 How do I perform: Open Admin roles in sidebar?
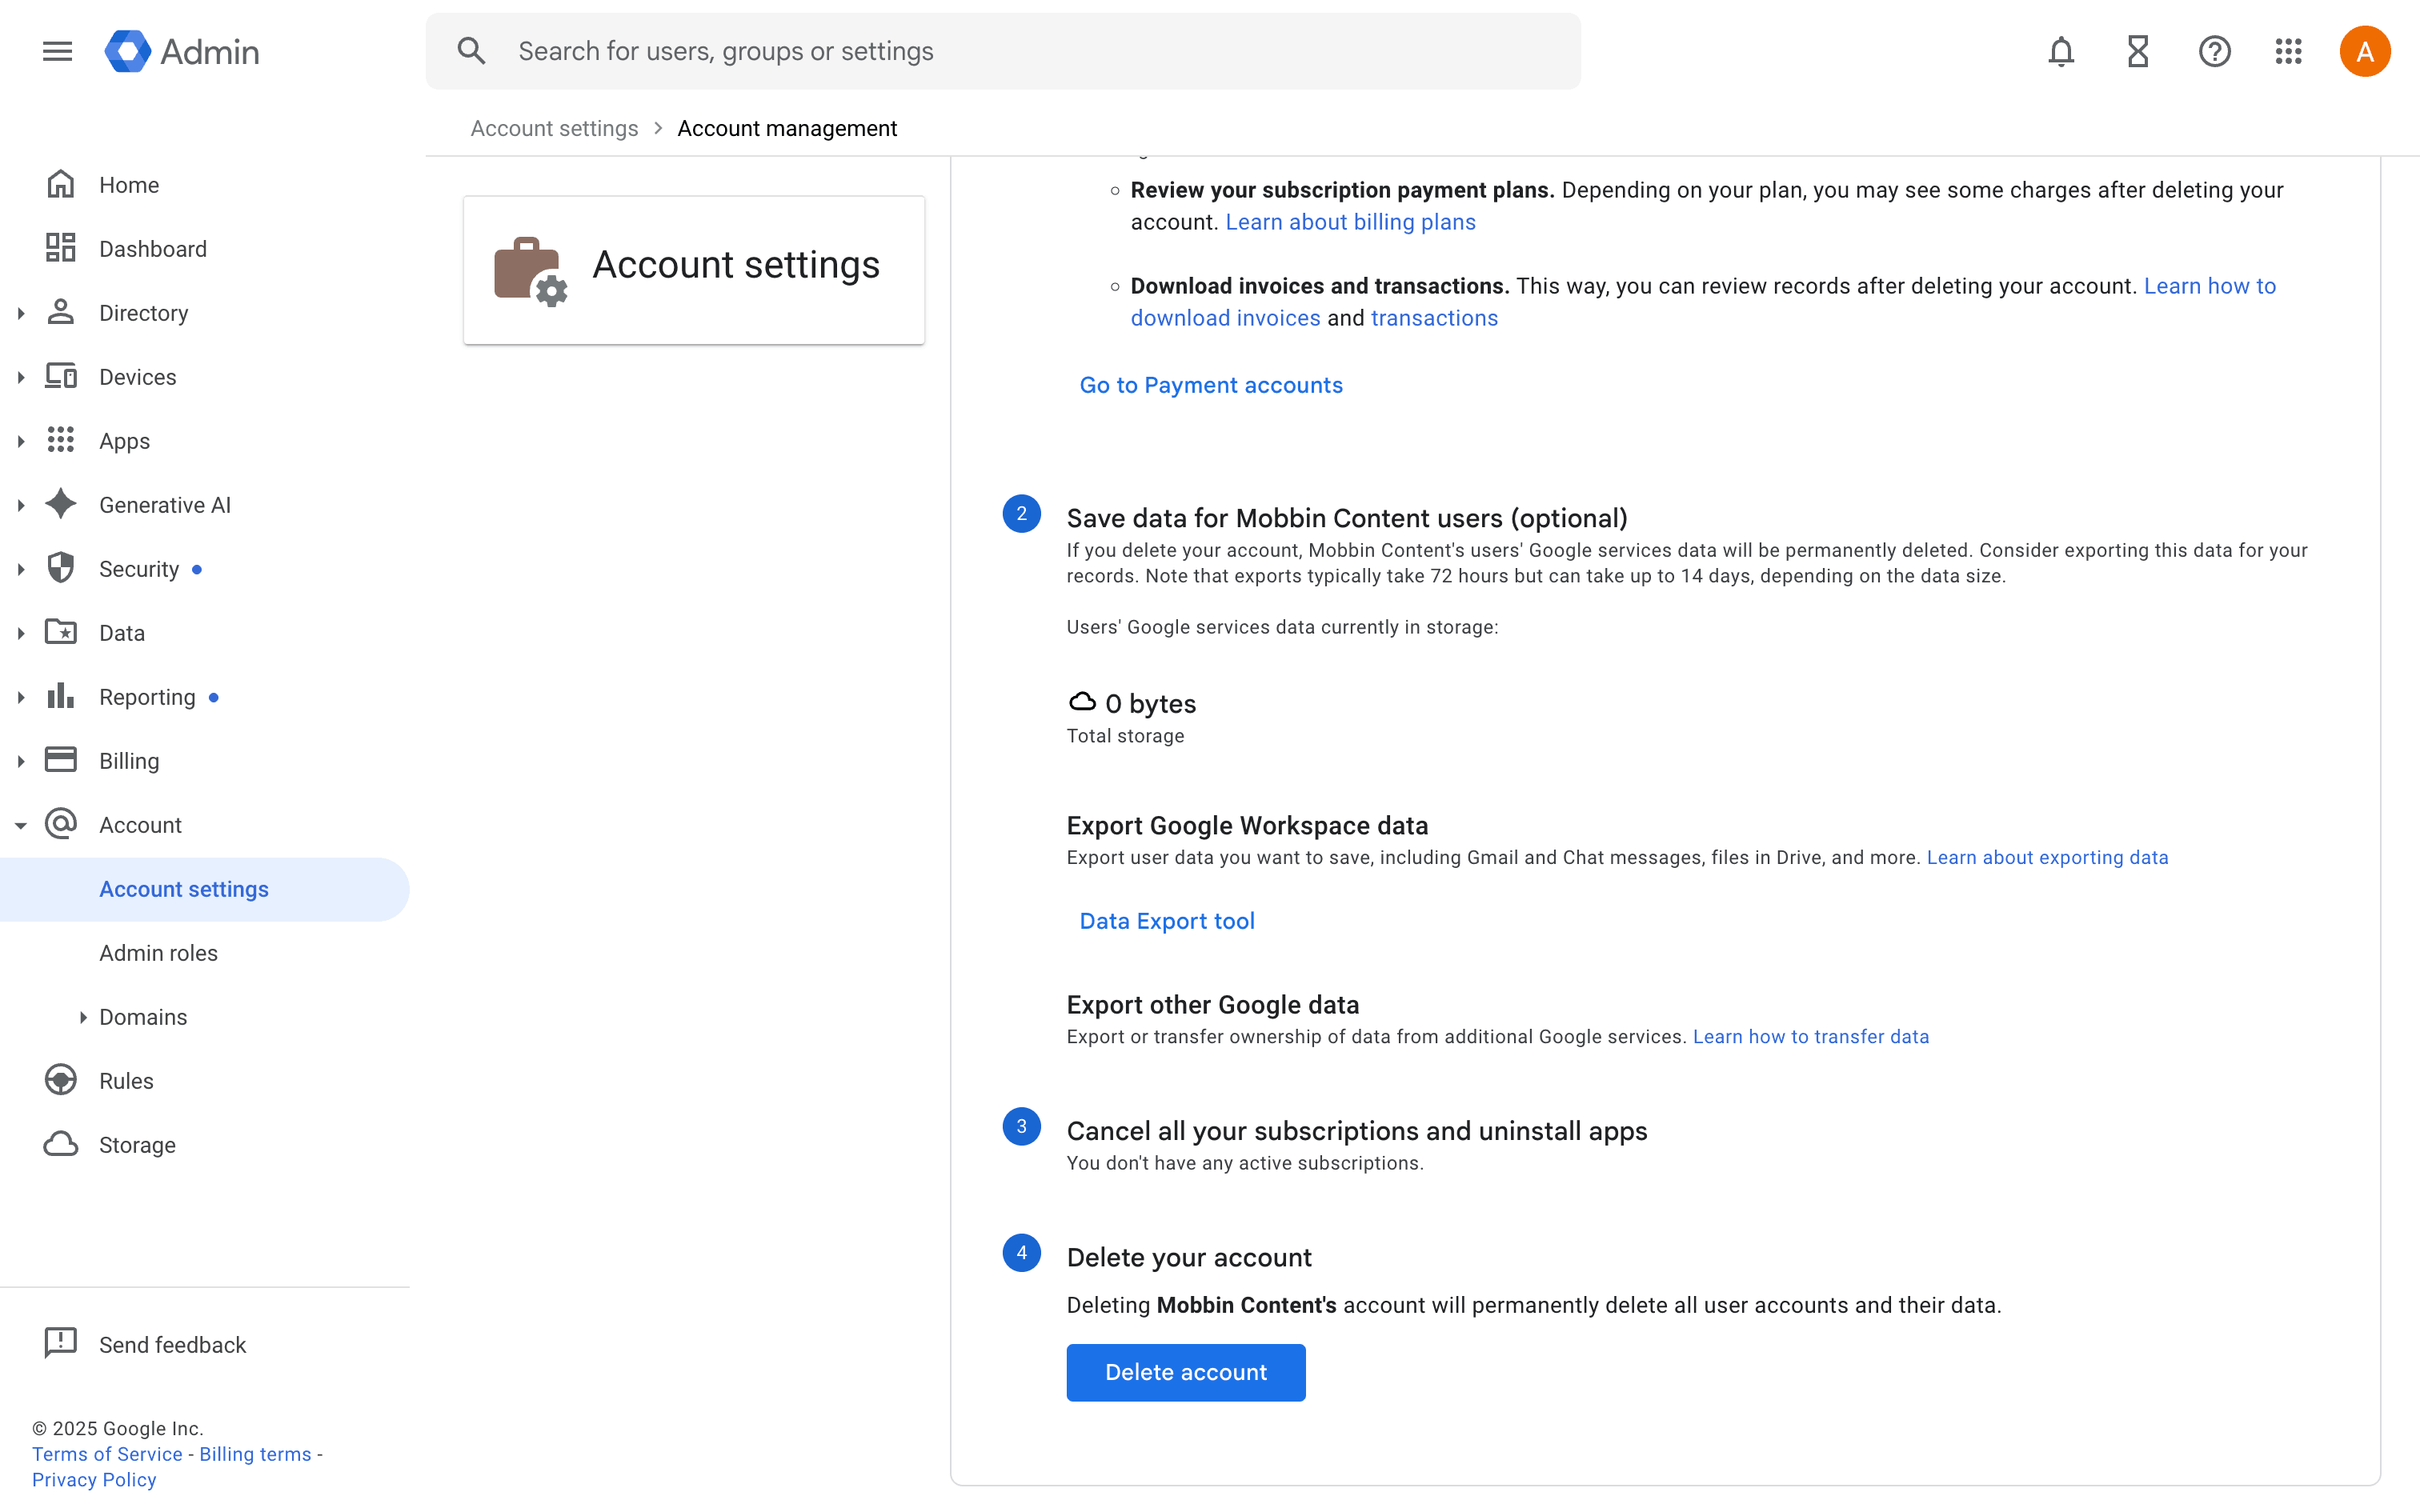point(158,953)
